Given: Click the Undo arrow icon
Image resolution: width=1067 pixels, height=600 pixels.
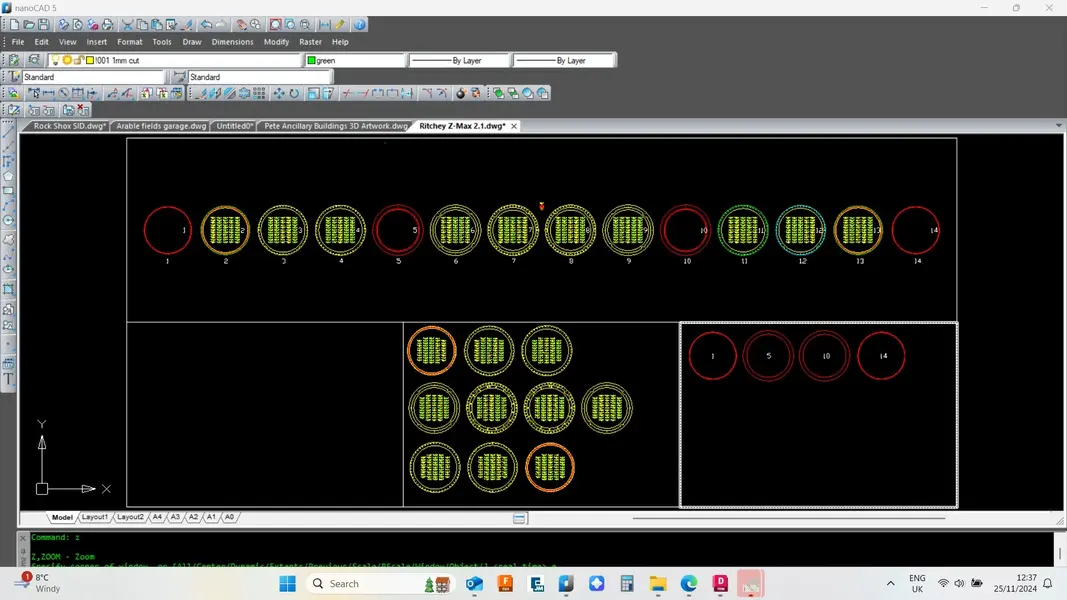Looking at the screenshot, I should tap(206, 24).
